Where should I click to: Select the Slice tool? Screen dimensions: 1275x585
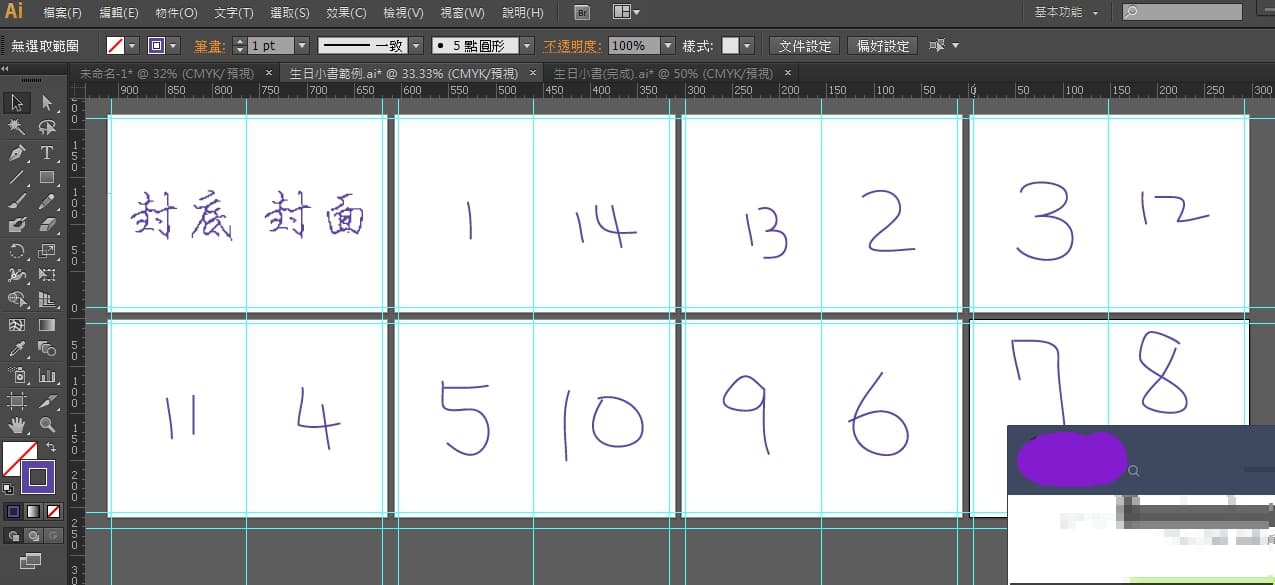click(47, 401)
